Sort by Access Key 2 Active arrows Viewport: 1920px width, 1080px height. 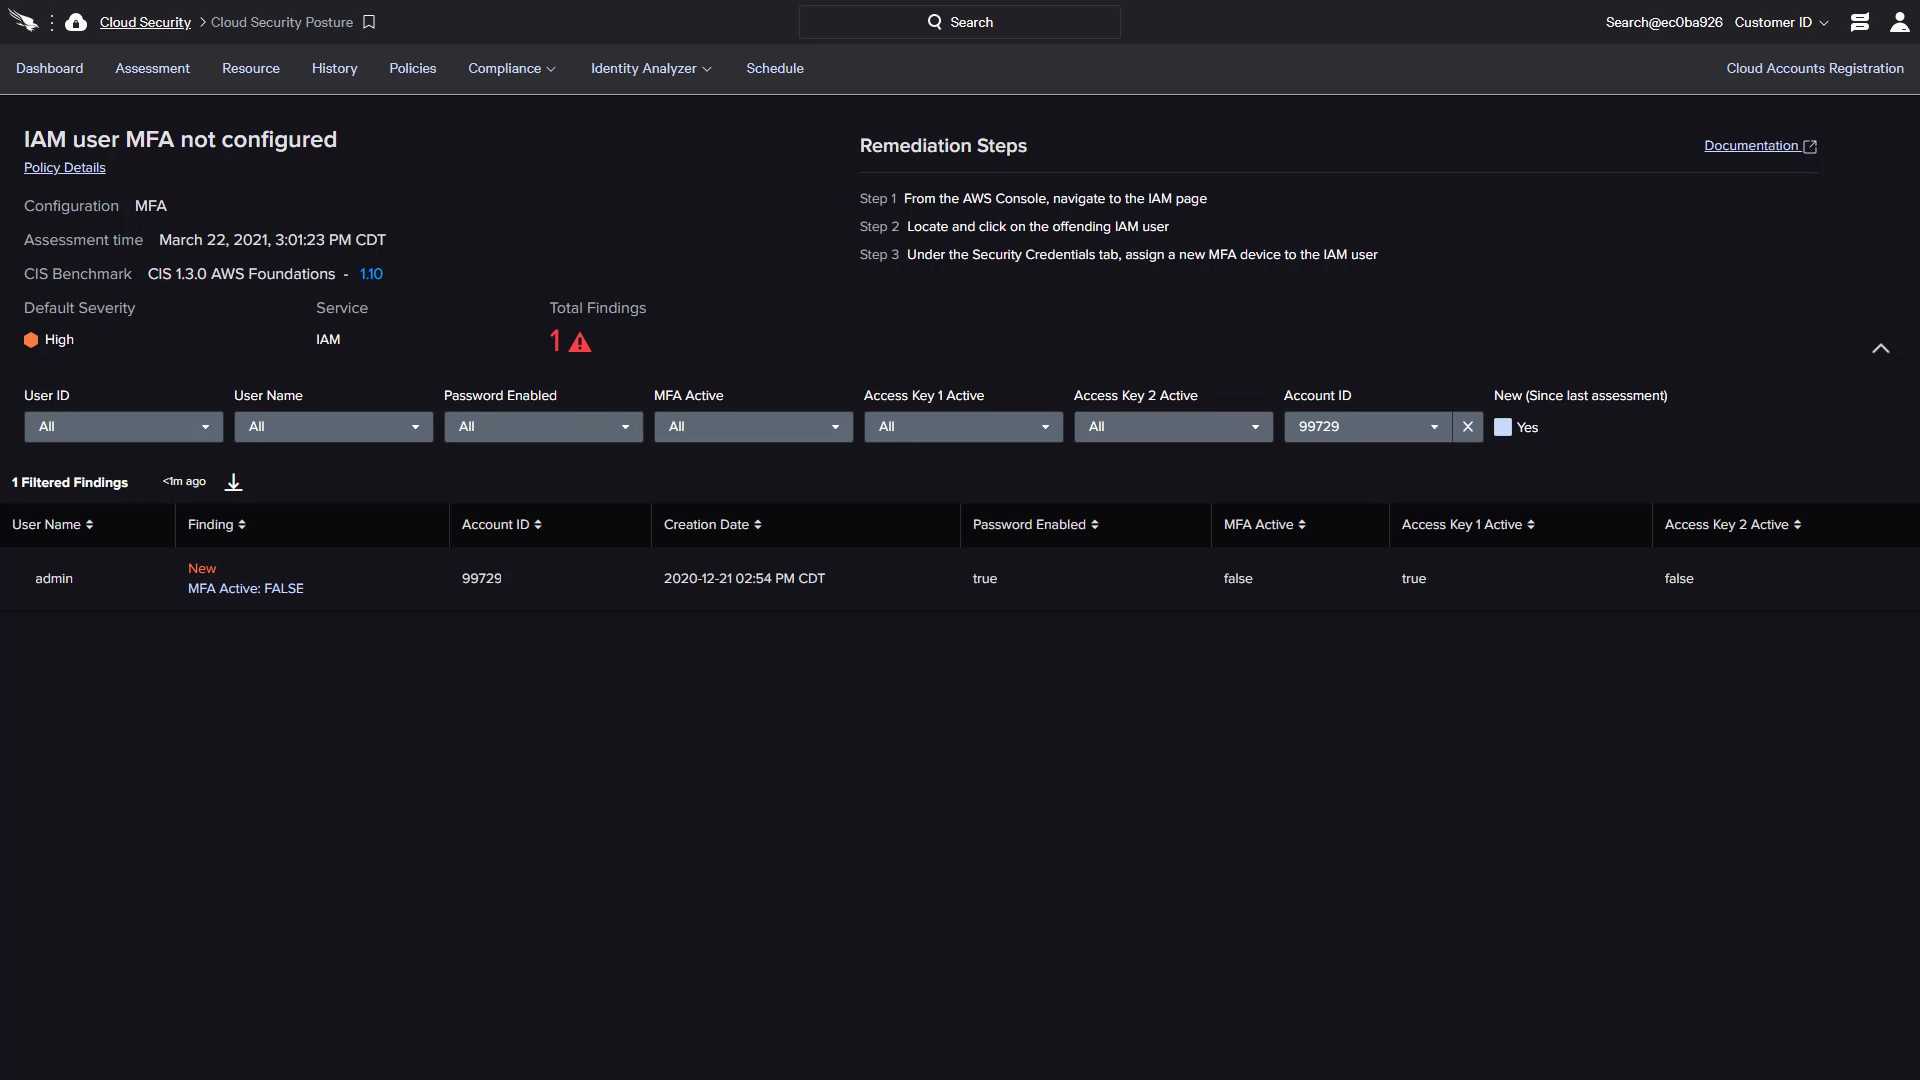click(1798, 525)
